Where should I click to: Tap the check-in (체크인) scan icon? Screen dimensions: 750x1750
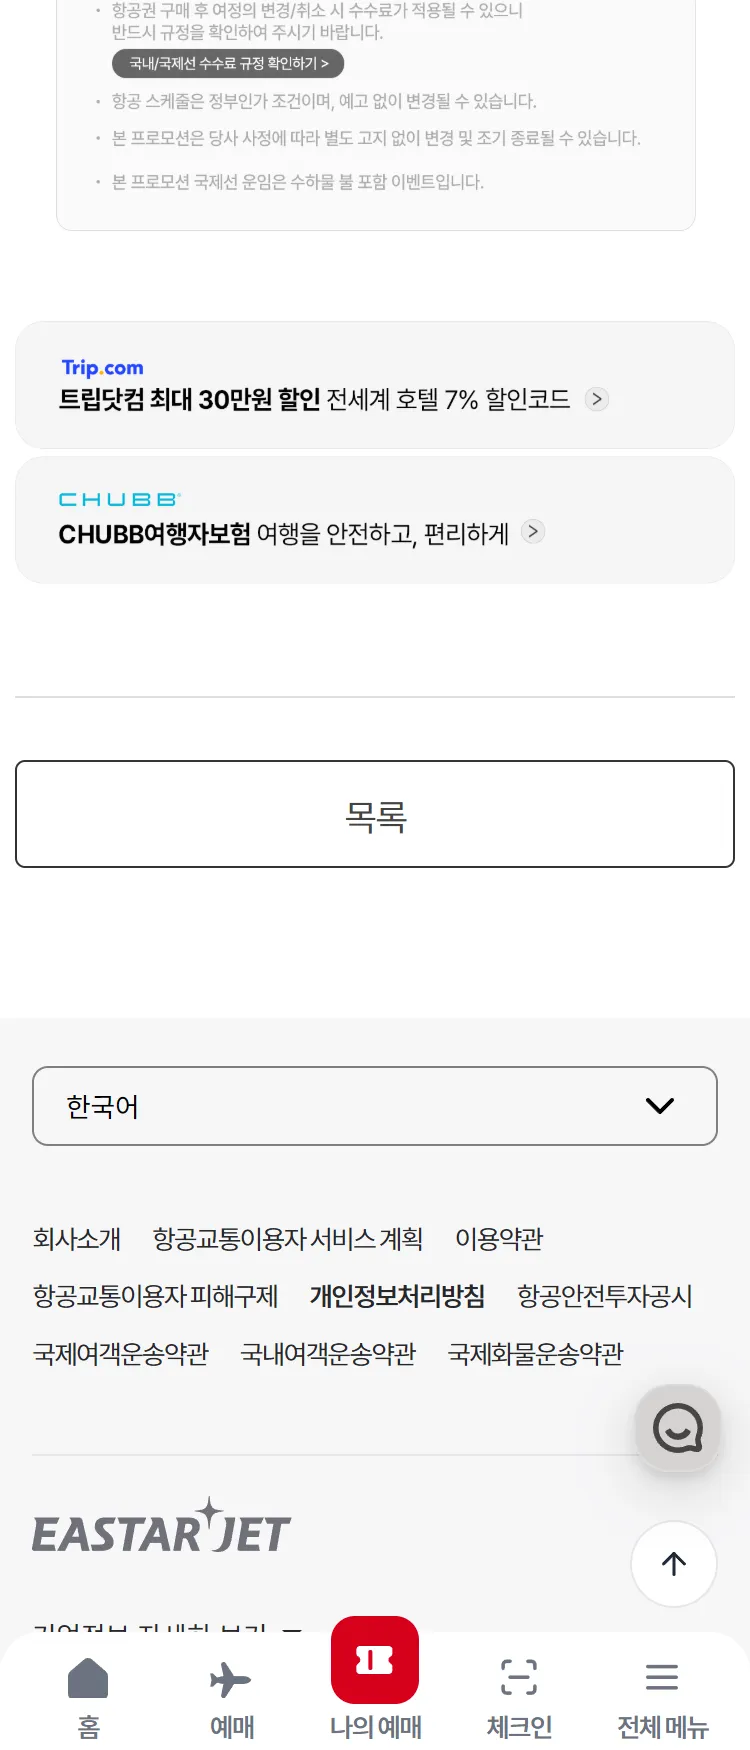click(519, 1678)
